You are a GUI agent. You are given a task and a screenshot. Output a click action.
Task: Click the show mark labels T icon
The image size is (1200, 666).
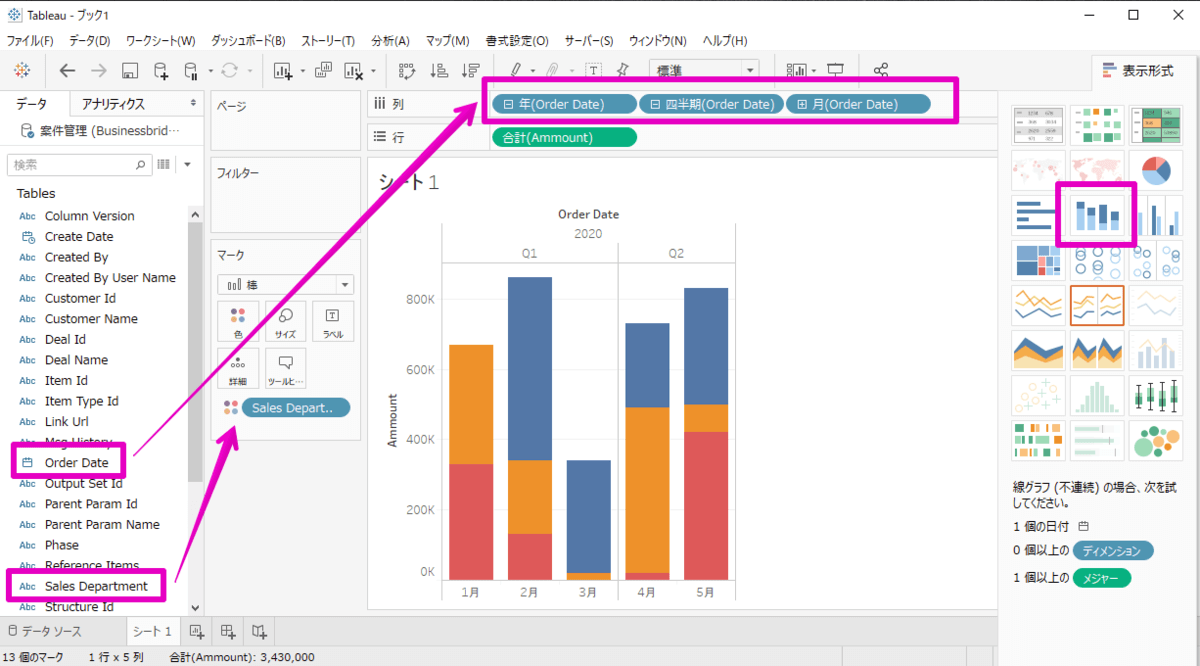(593, 70)
